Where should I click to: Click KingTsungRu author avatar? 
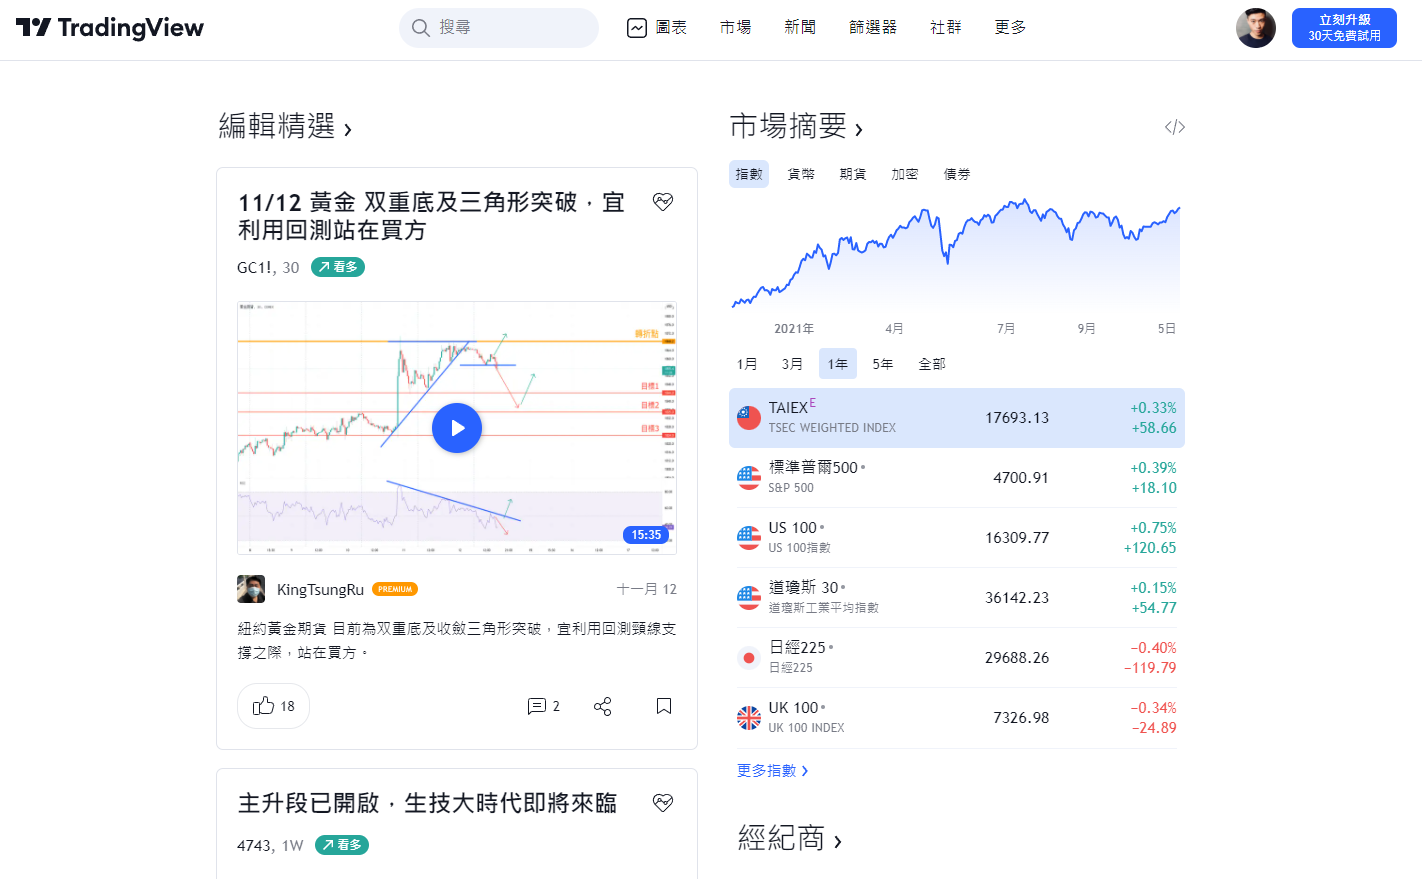pyautogui.click(x=251, y=589)
